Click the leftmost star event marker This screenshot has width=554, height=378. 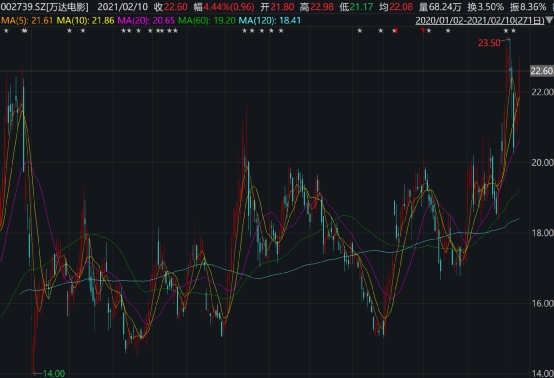click(x=6, y=31)
